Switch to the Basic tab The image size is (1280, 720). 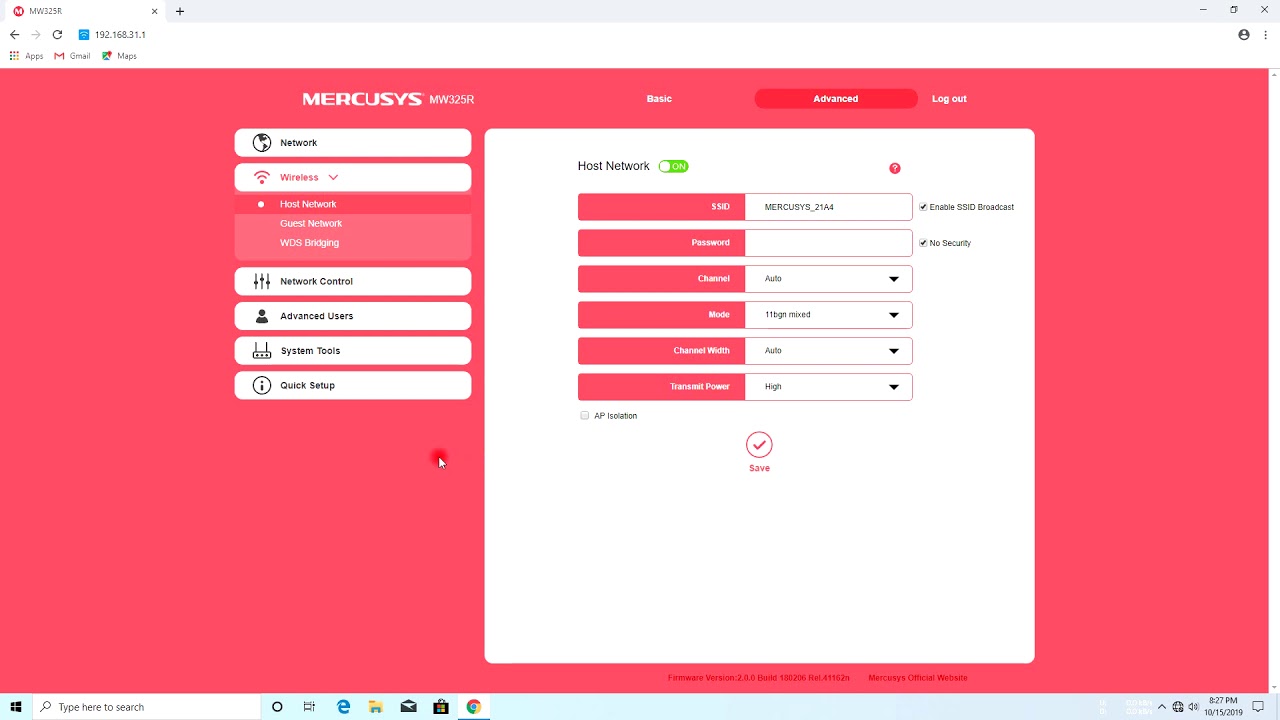(659, 99)
